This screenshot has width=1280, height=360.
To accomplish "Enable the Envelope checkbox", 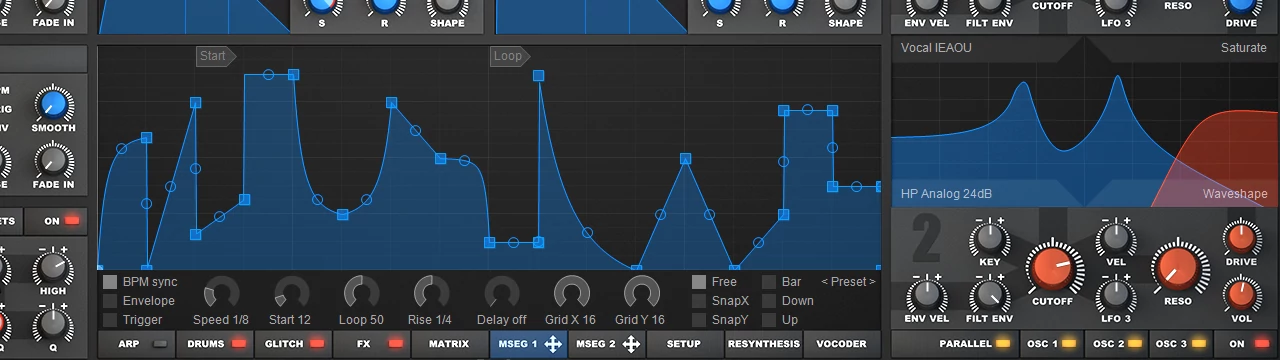I will (x=110, y=301).
